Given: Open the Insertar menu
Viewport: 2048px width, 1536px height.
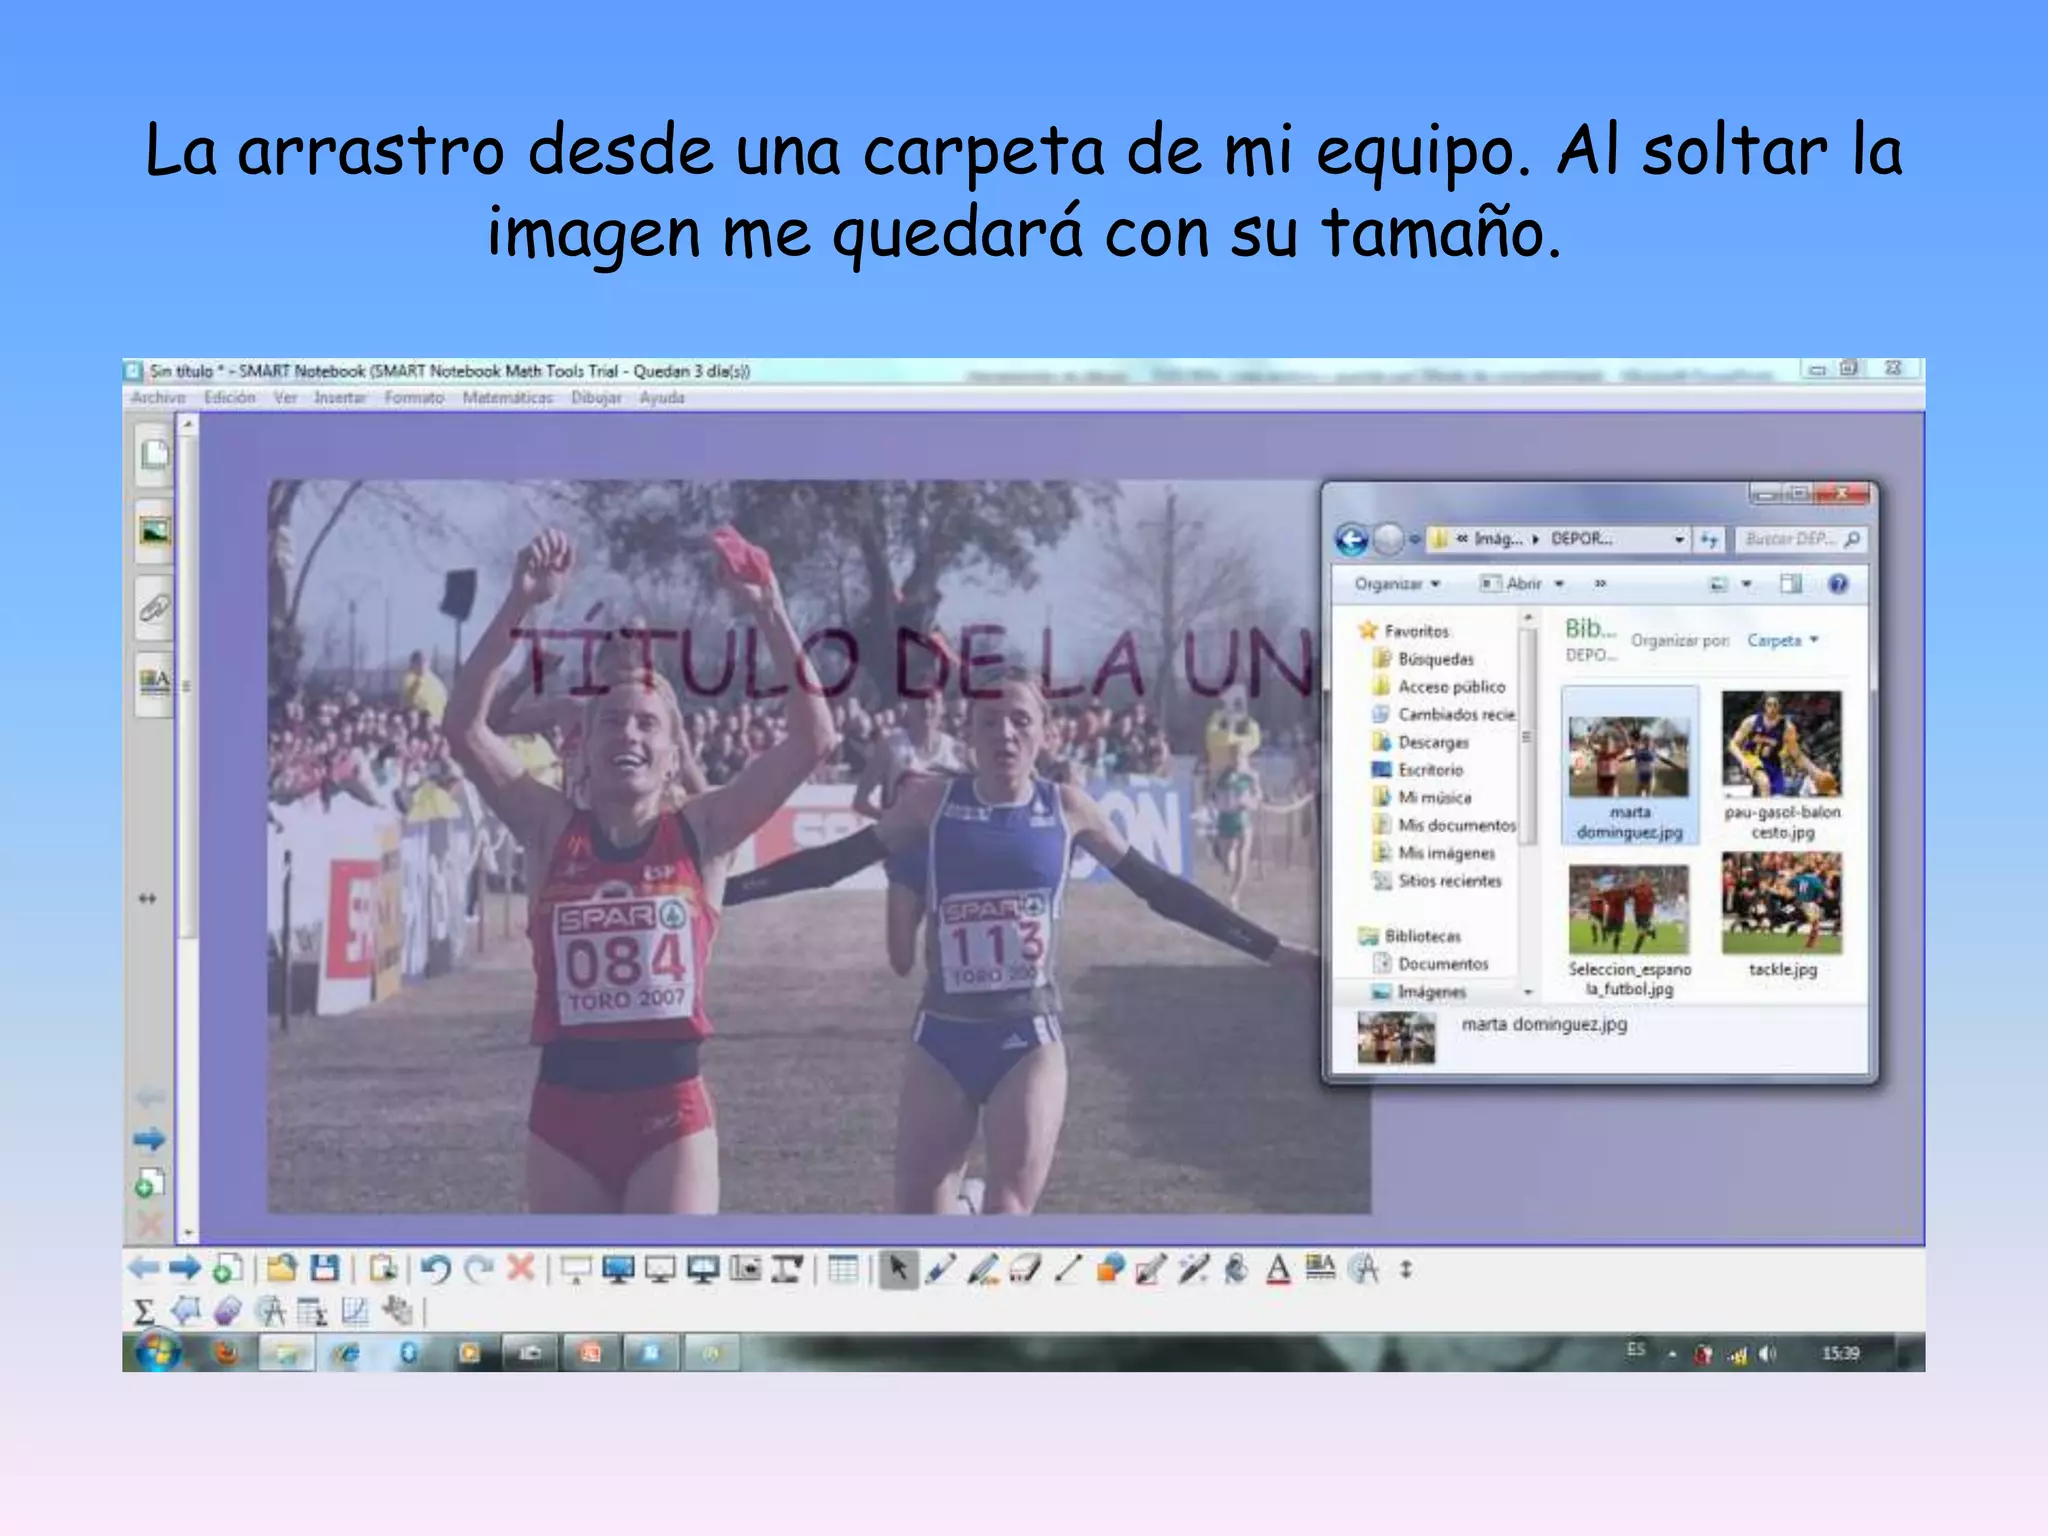Looking at the screenshot, I should click(340, 398).
